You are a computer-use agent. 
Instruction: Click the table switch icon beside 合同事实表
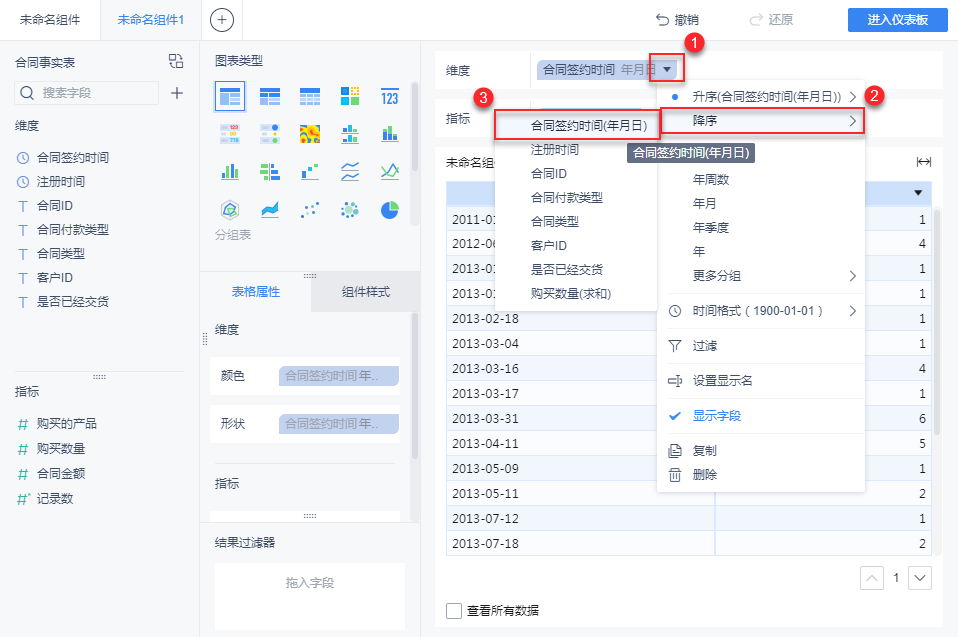[176, 61]
